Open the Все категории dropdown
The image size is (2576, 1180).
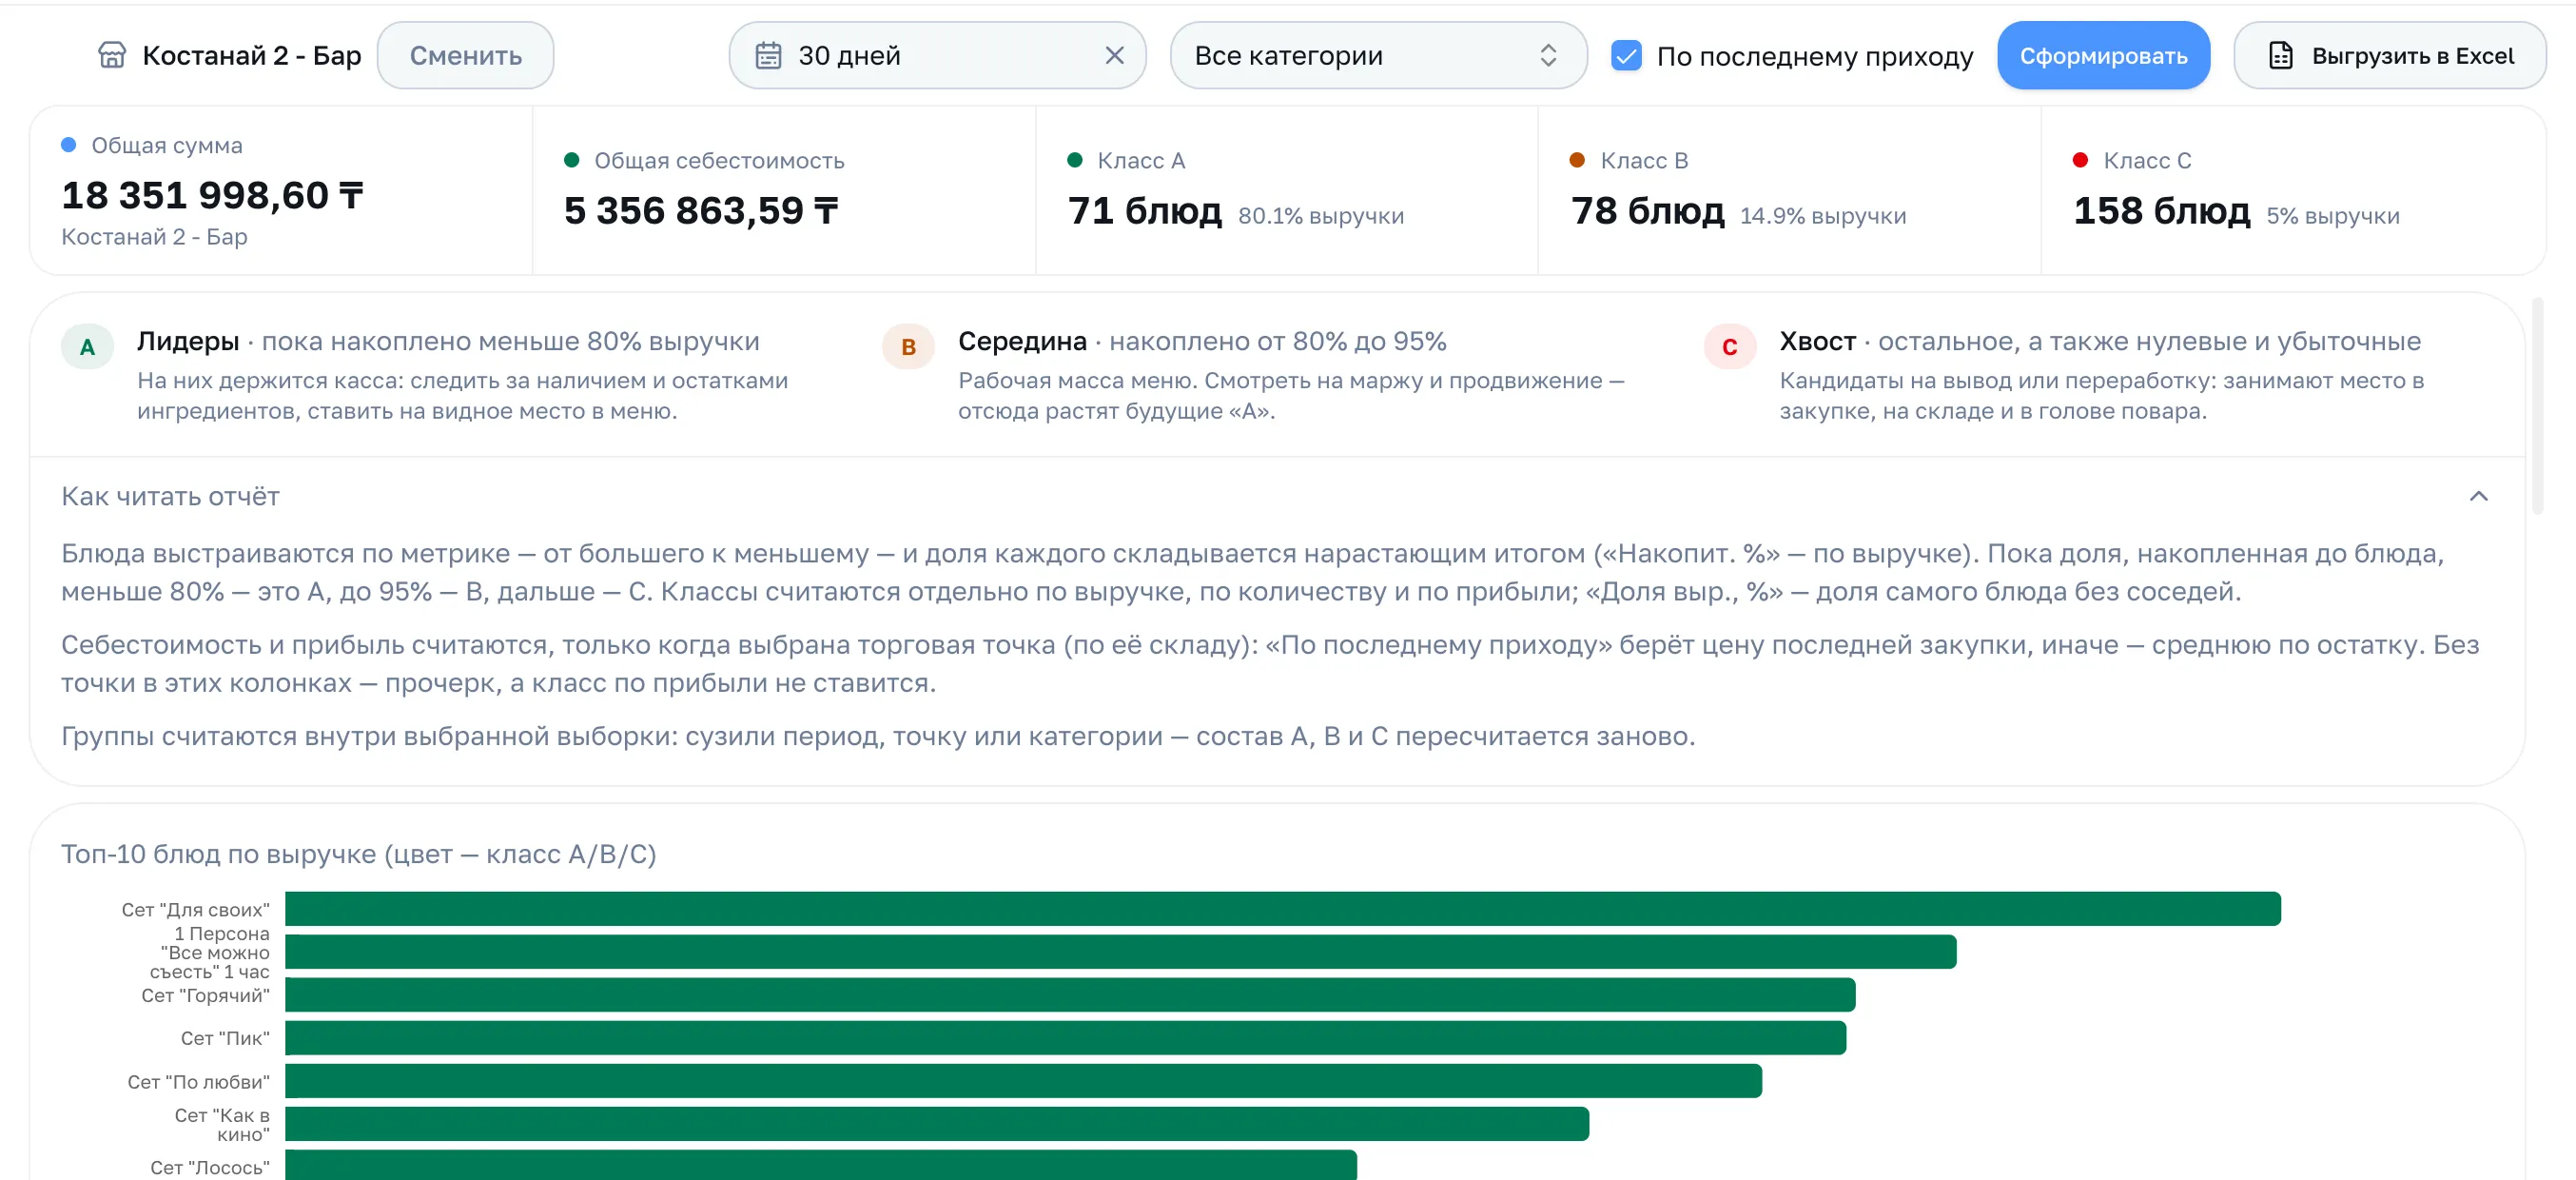[1378, 55]
